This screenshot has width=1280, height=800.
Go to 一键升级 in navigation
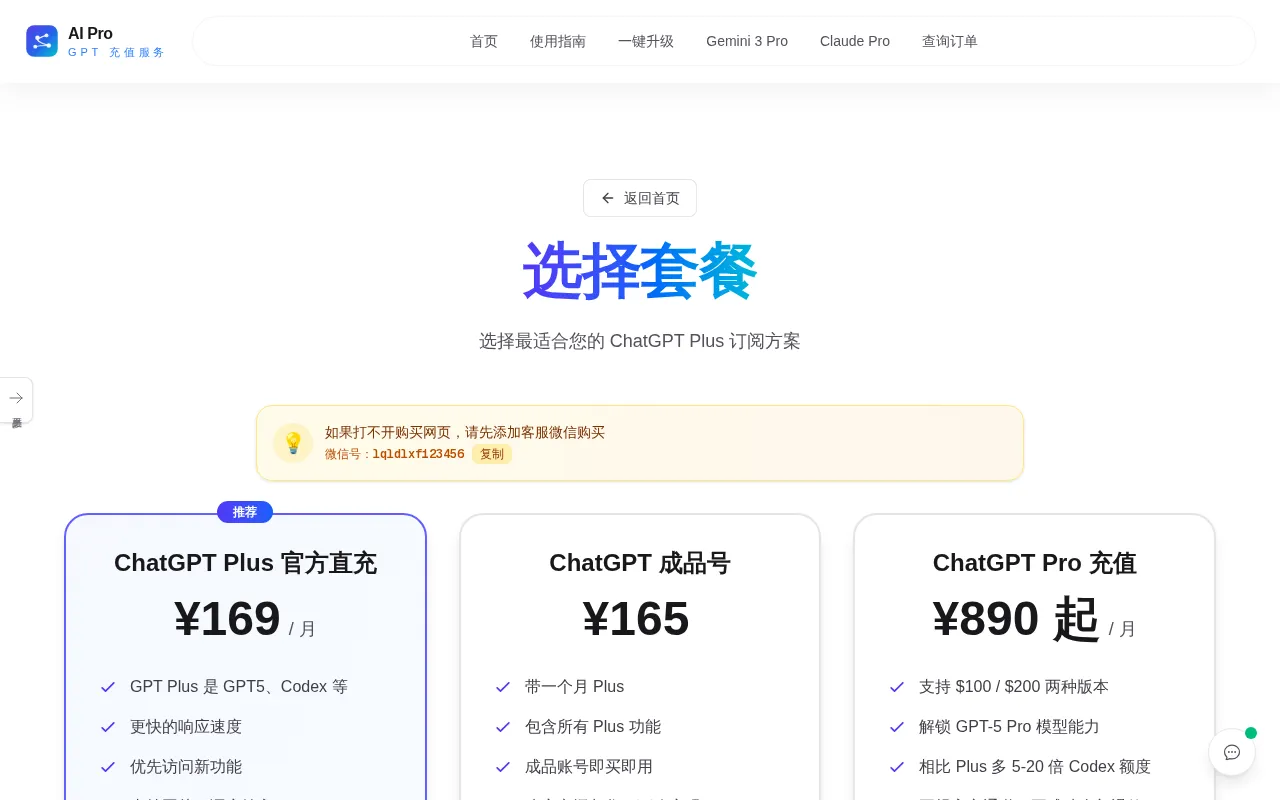pyautogui.click(x=646, y=41)
